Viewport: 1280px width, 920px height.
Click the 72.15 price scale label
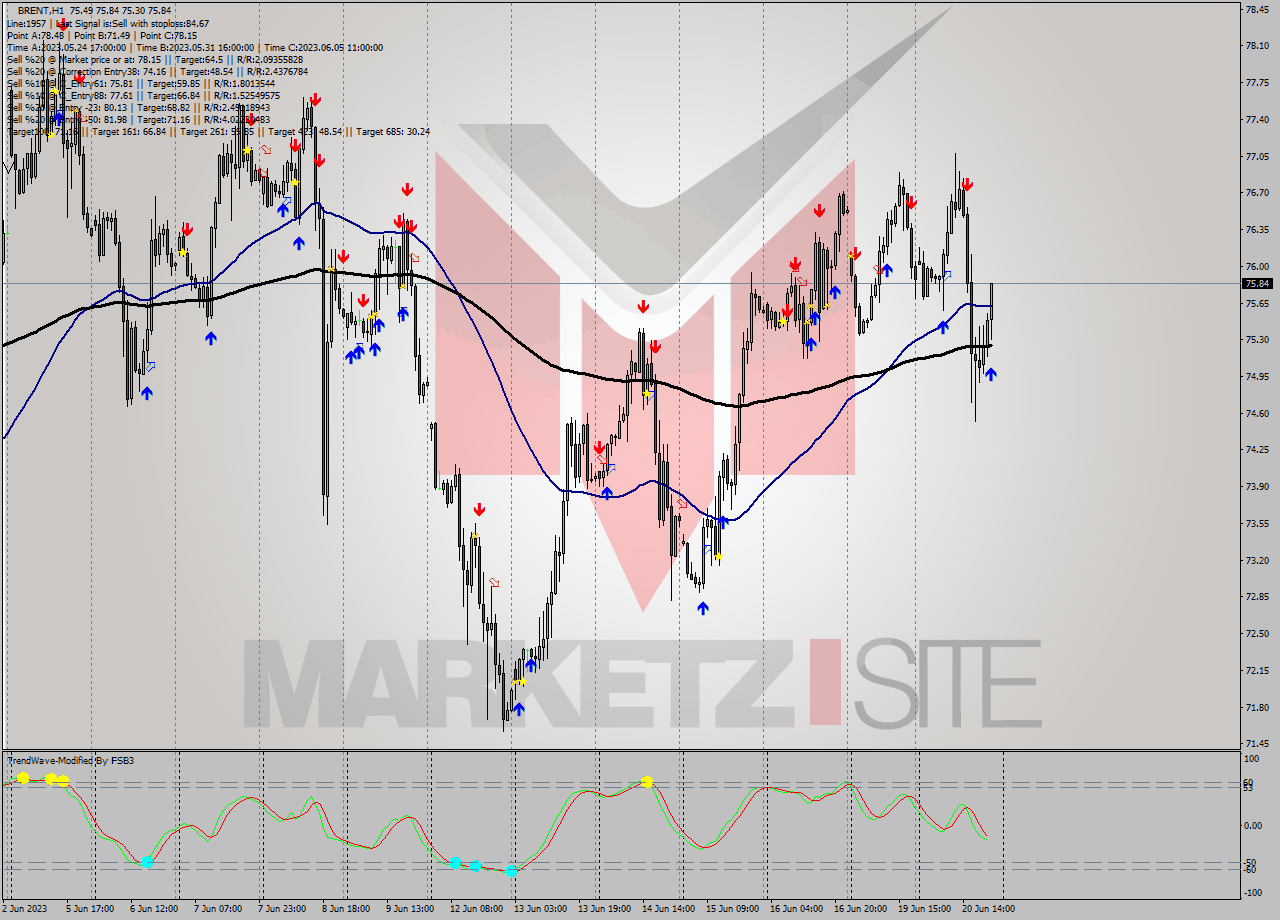[x=1257, y=670]
